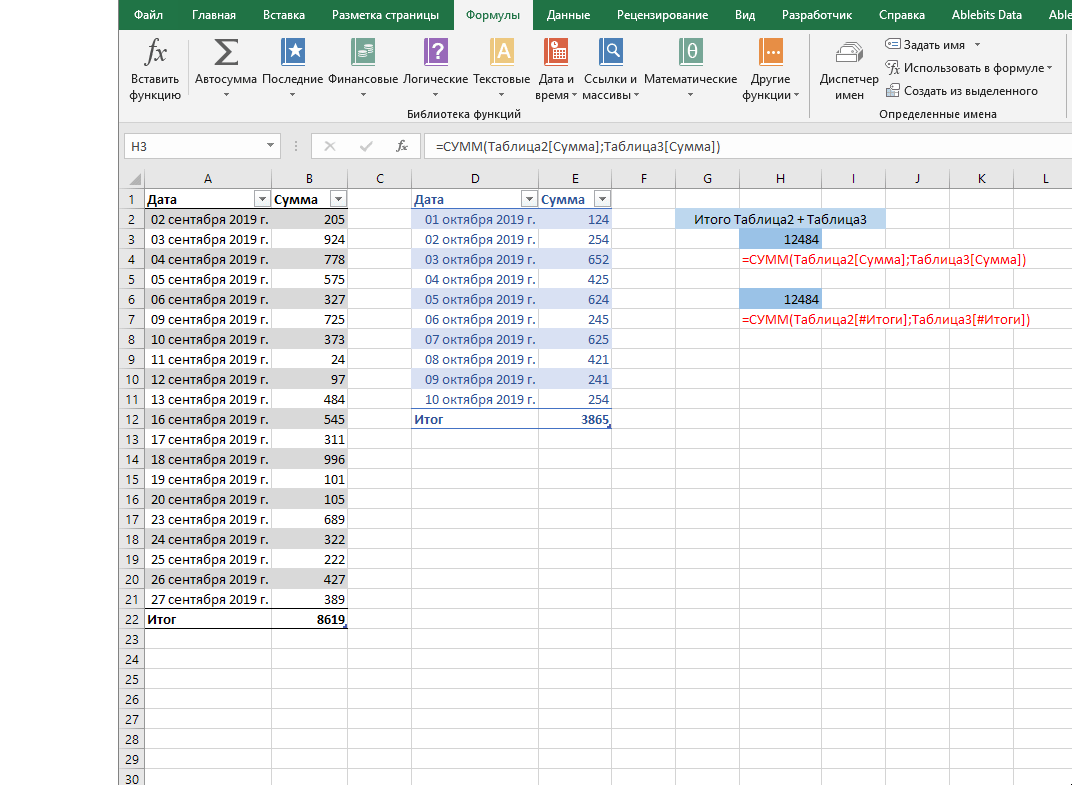The width and height of the screenshot is (1072, 785).
Task: Select cell H6 containing 12484
Action: click(x=780, y=299)
